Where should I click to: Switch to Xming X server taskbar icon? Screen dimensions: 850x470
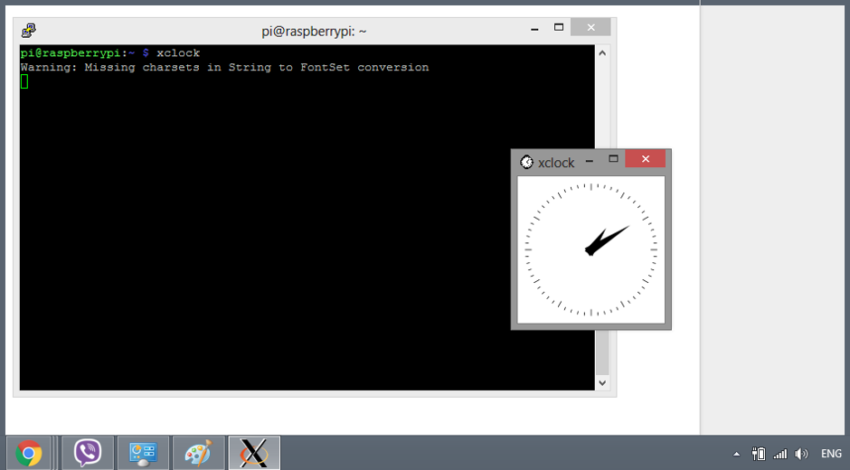(254, 453)
